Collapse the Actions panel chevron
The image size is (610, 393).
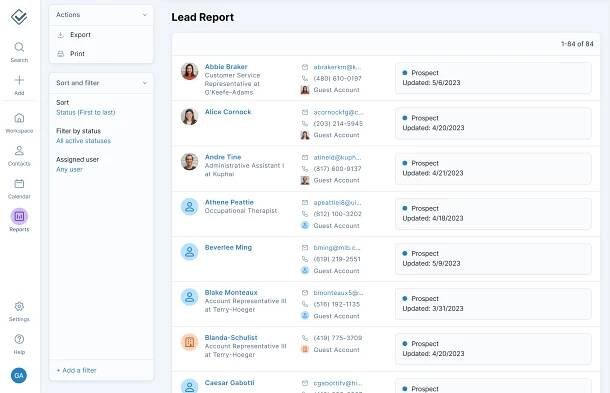pyautogui.click(x=145, y=15)
